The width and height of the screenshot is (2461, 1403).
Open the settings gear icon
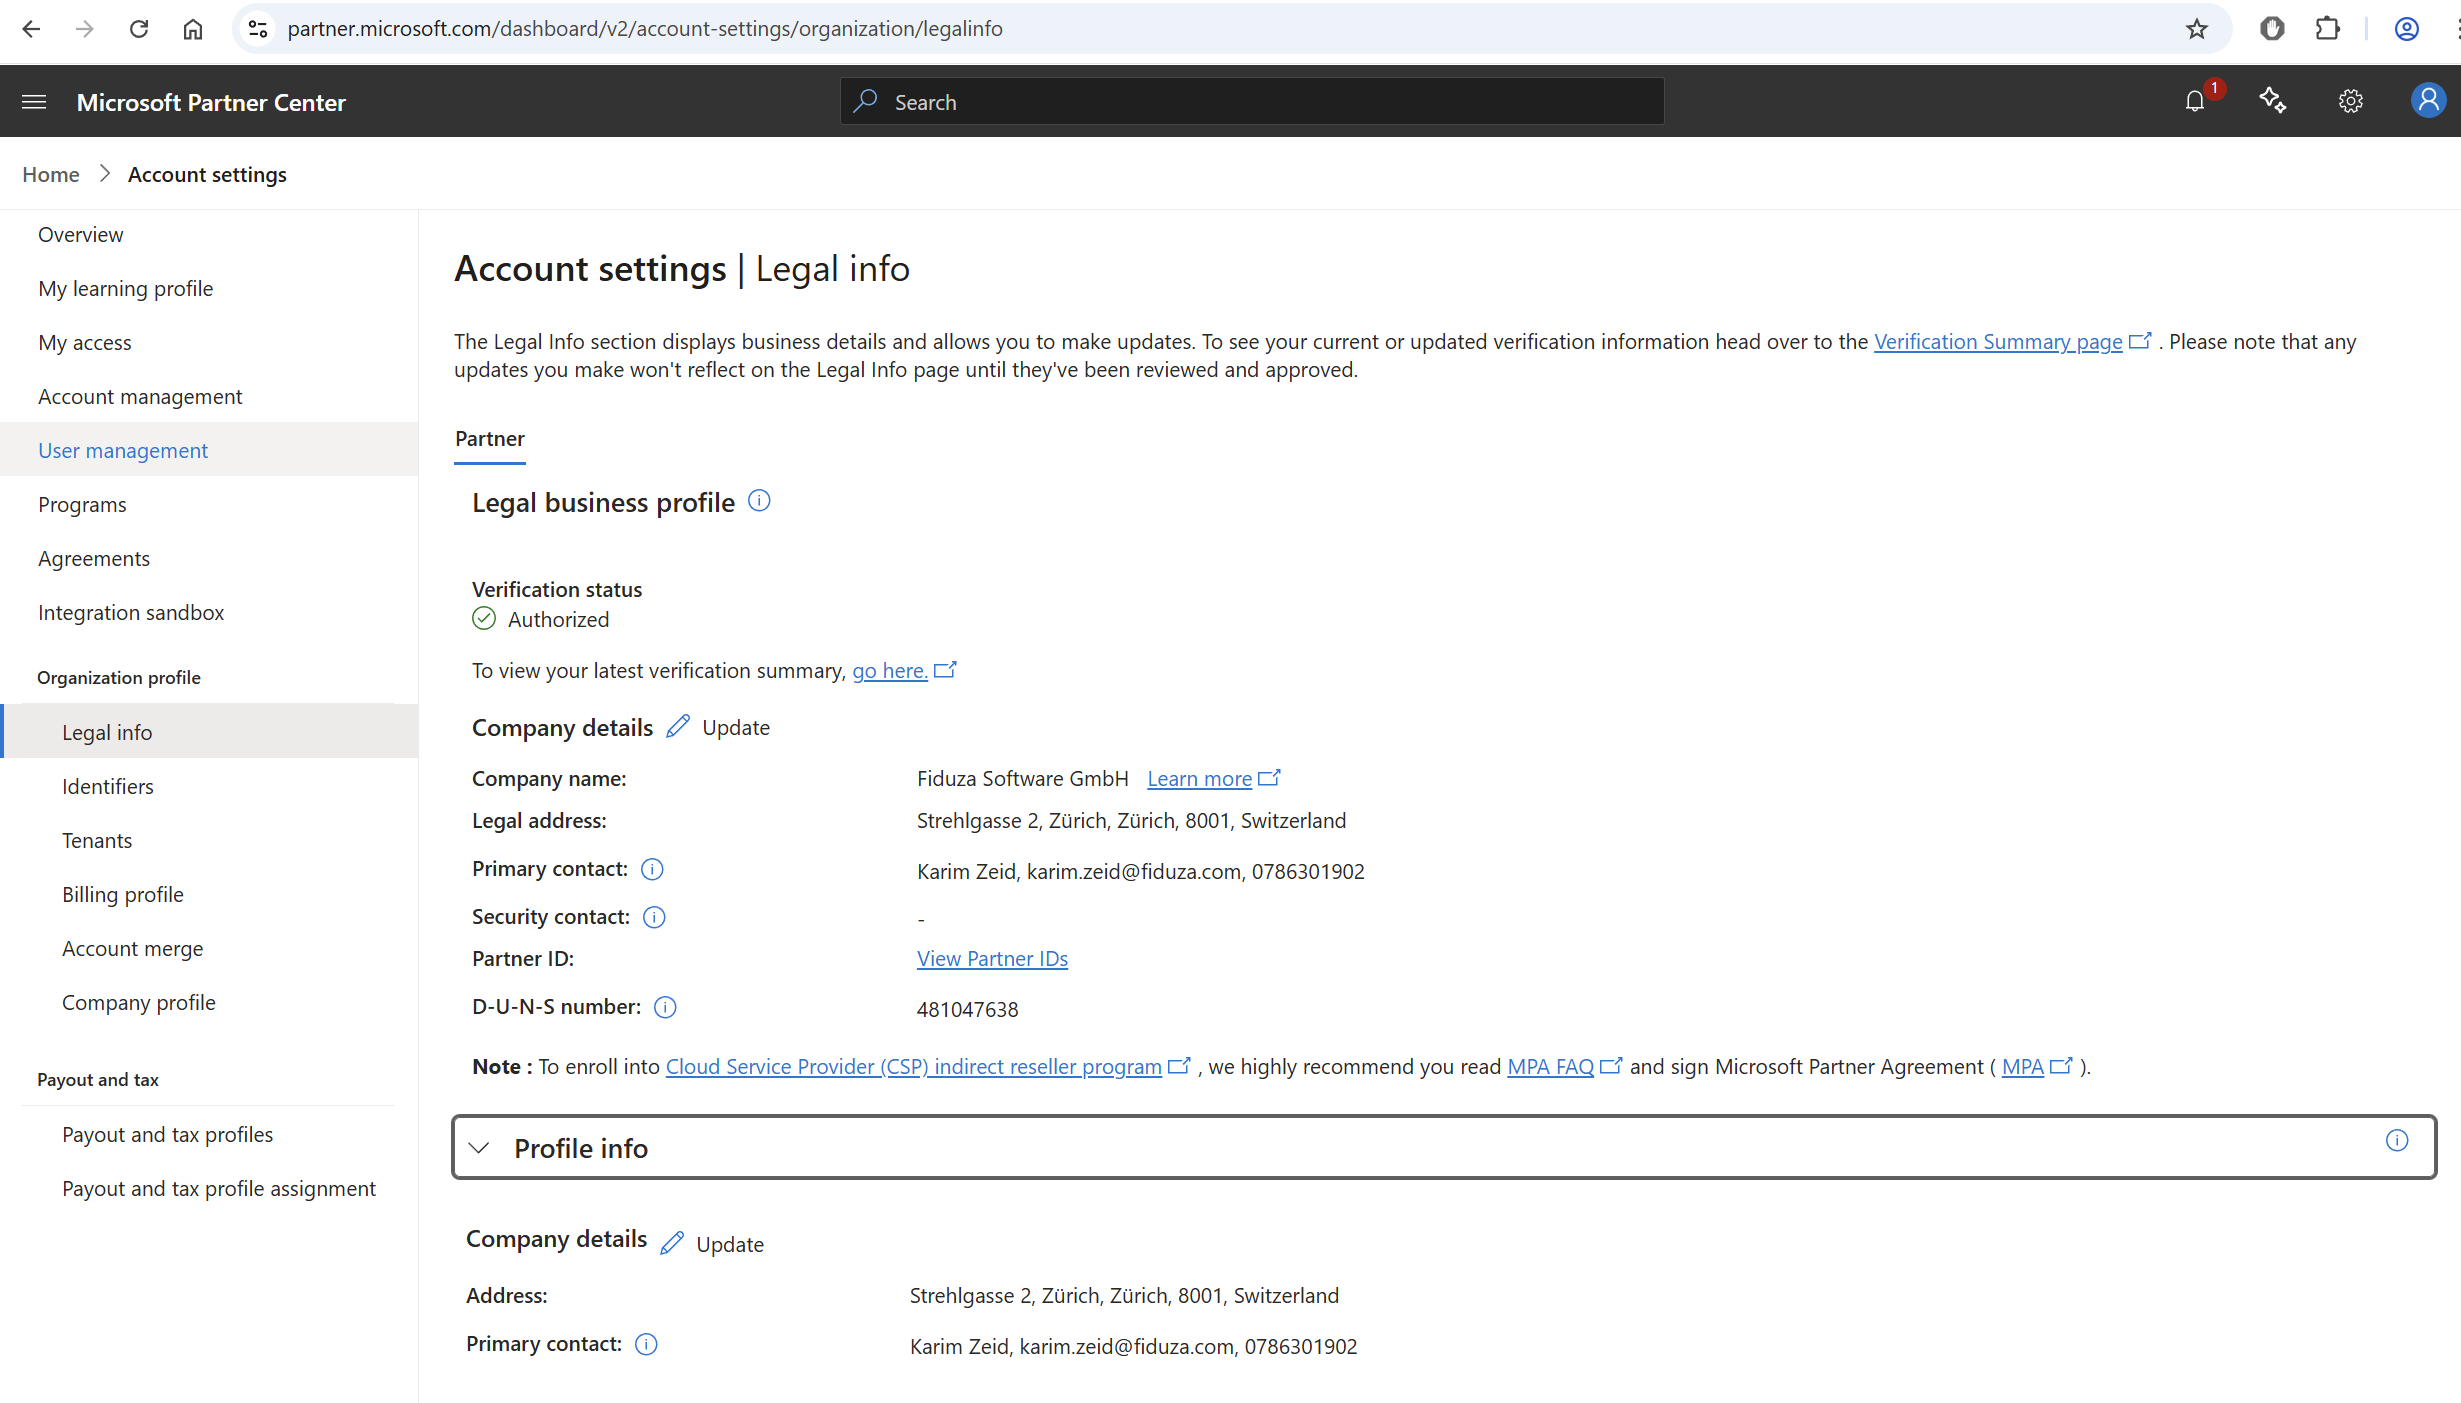tap(2350, 102)
